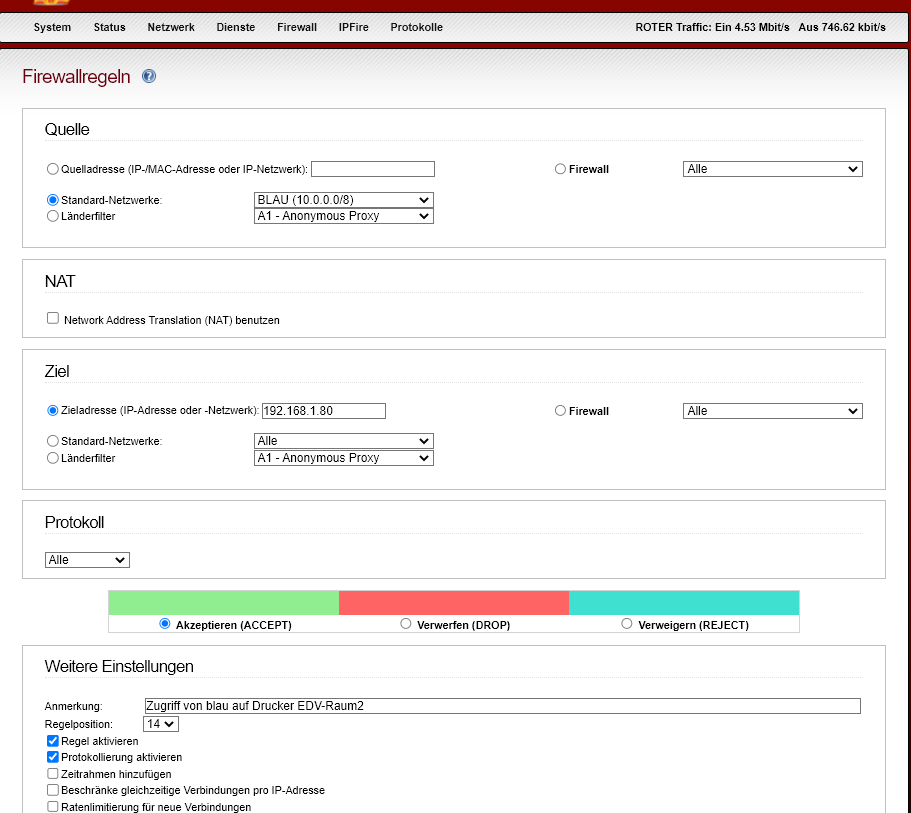Toggle Protokollierung aktivieren checkbox

click(x=53, y=758)
